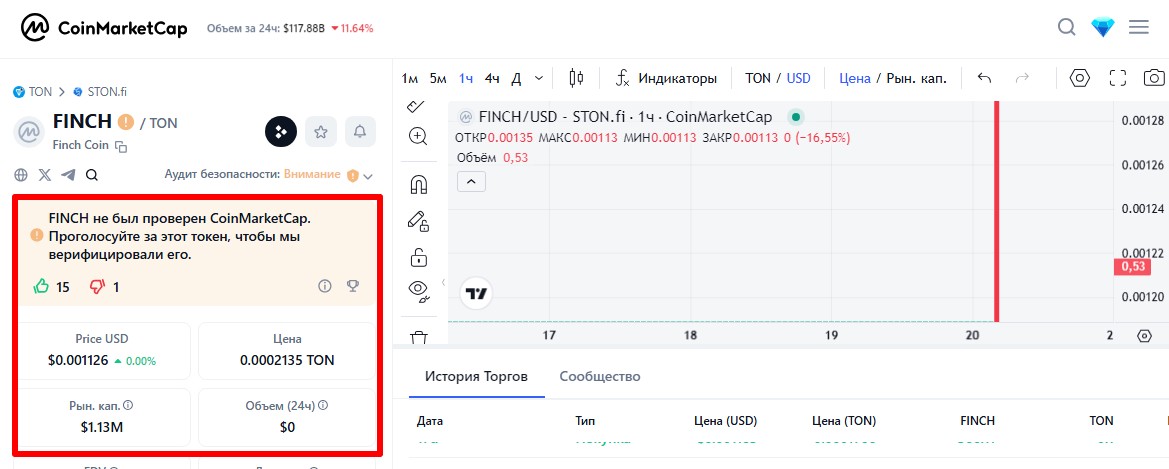Open Индикаторы indicators
The image size is (1169, 469).
click(666, 78)
